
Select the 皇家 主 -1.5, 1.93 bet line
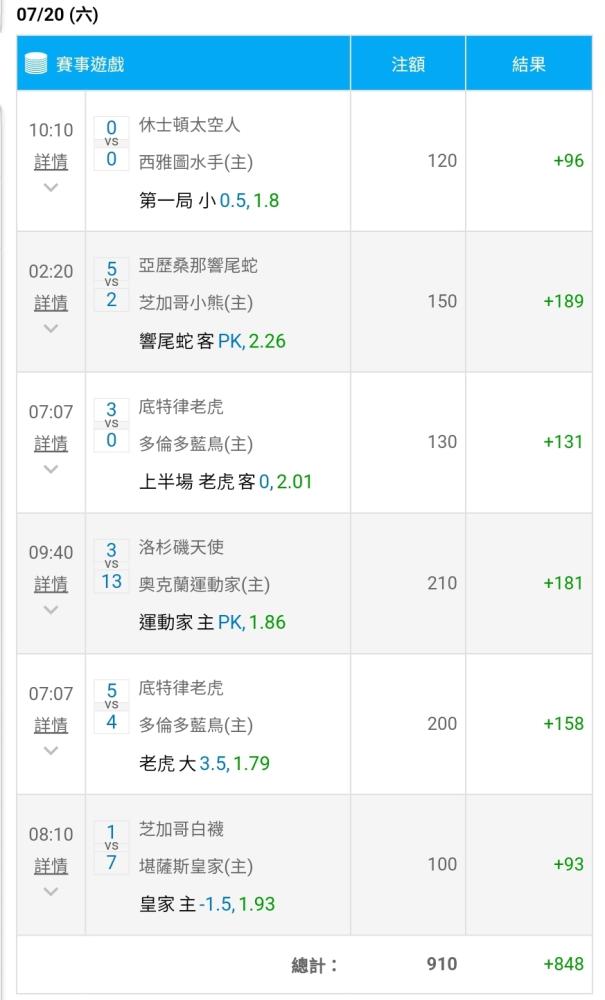207,904
